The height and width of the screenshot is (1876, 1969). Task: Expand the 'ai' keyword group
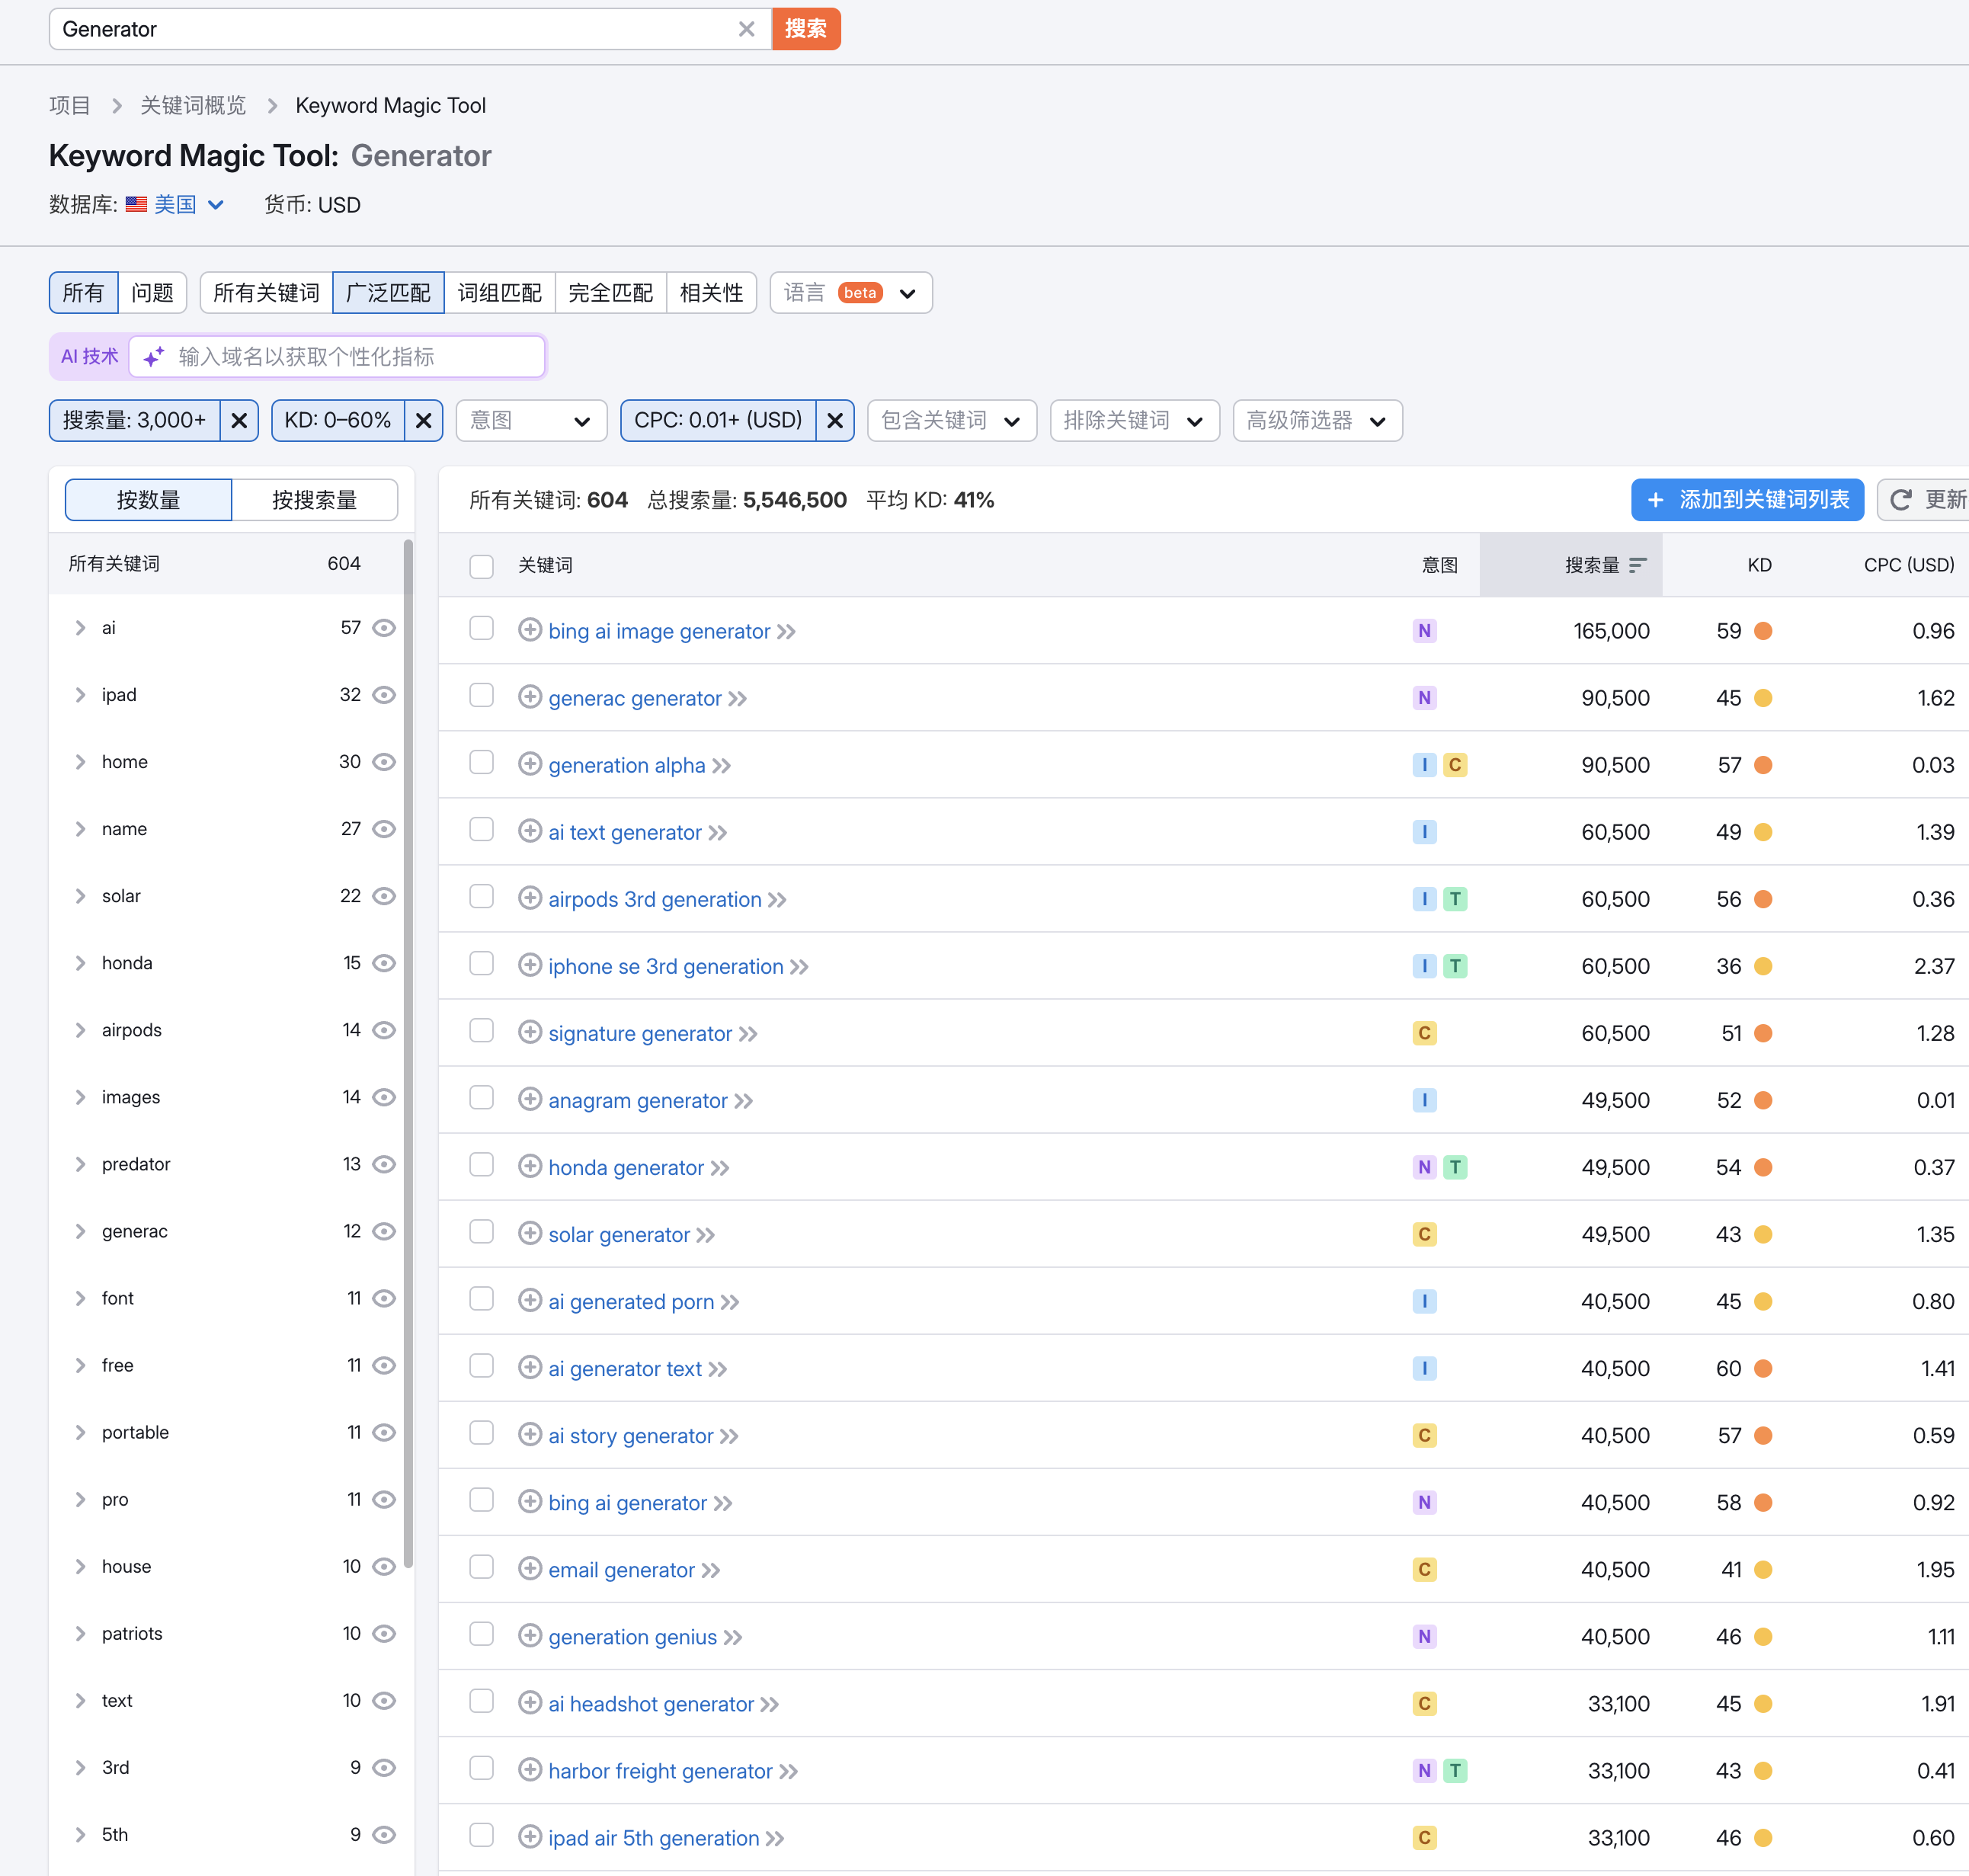click(x=80, y=628)
